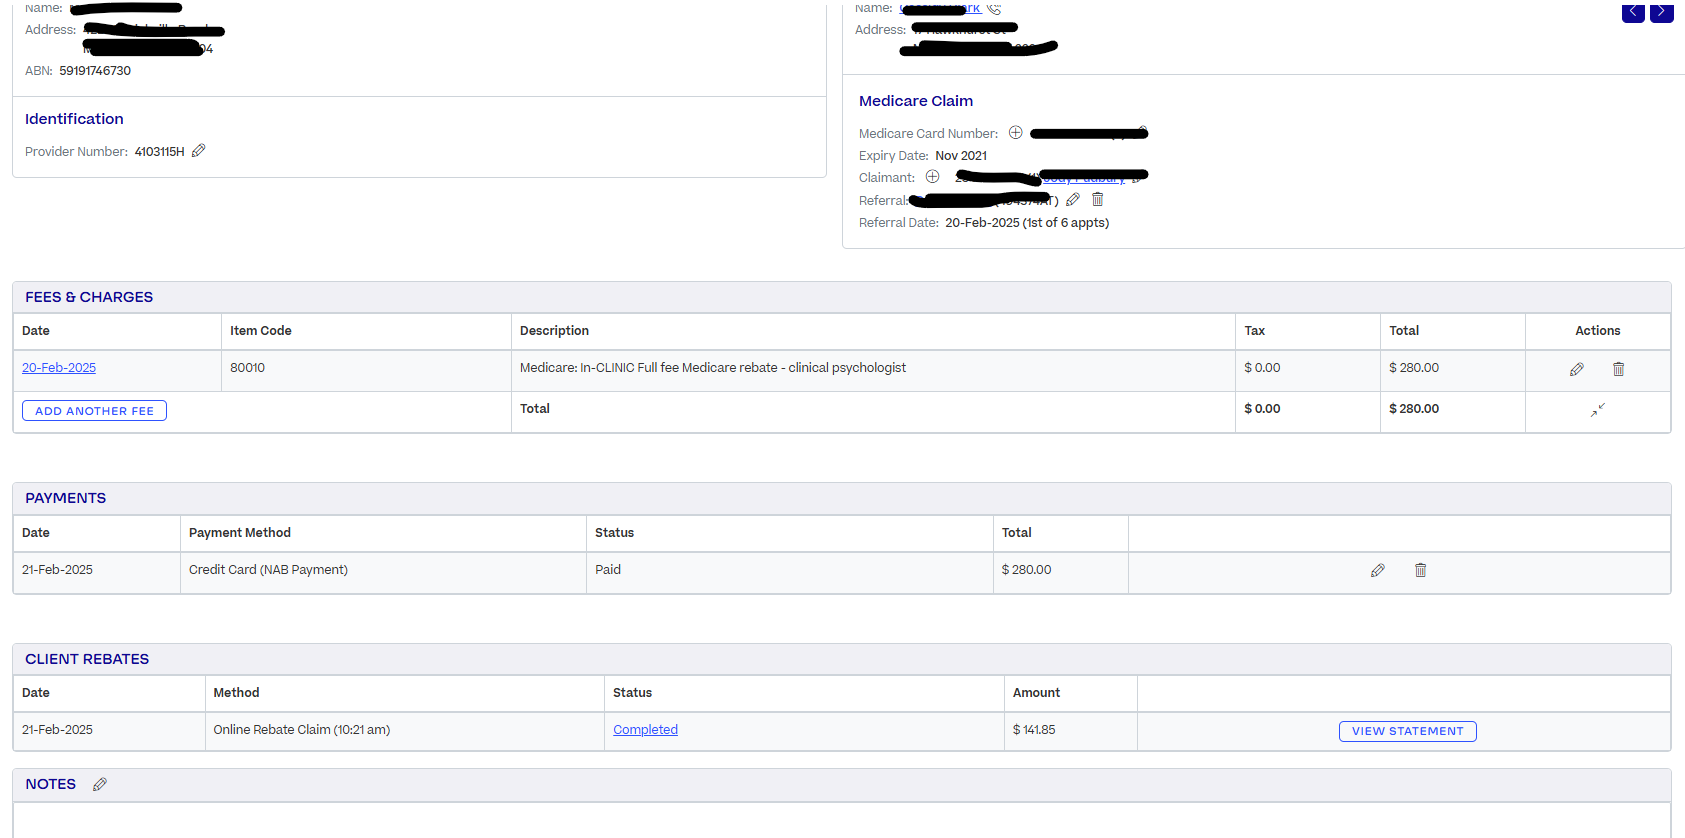Edit the Provider Number with pencil icon
This screenshot has height=838, width=1685.
pyautogui.click(x=198, y=151)
